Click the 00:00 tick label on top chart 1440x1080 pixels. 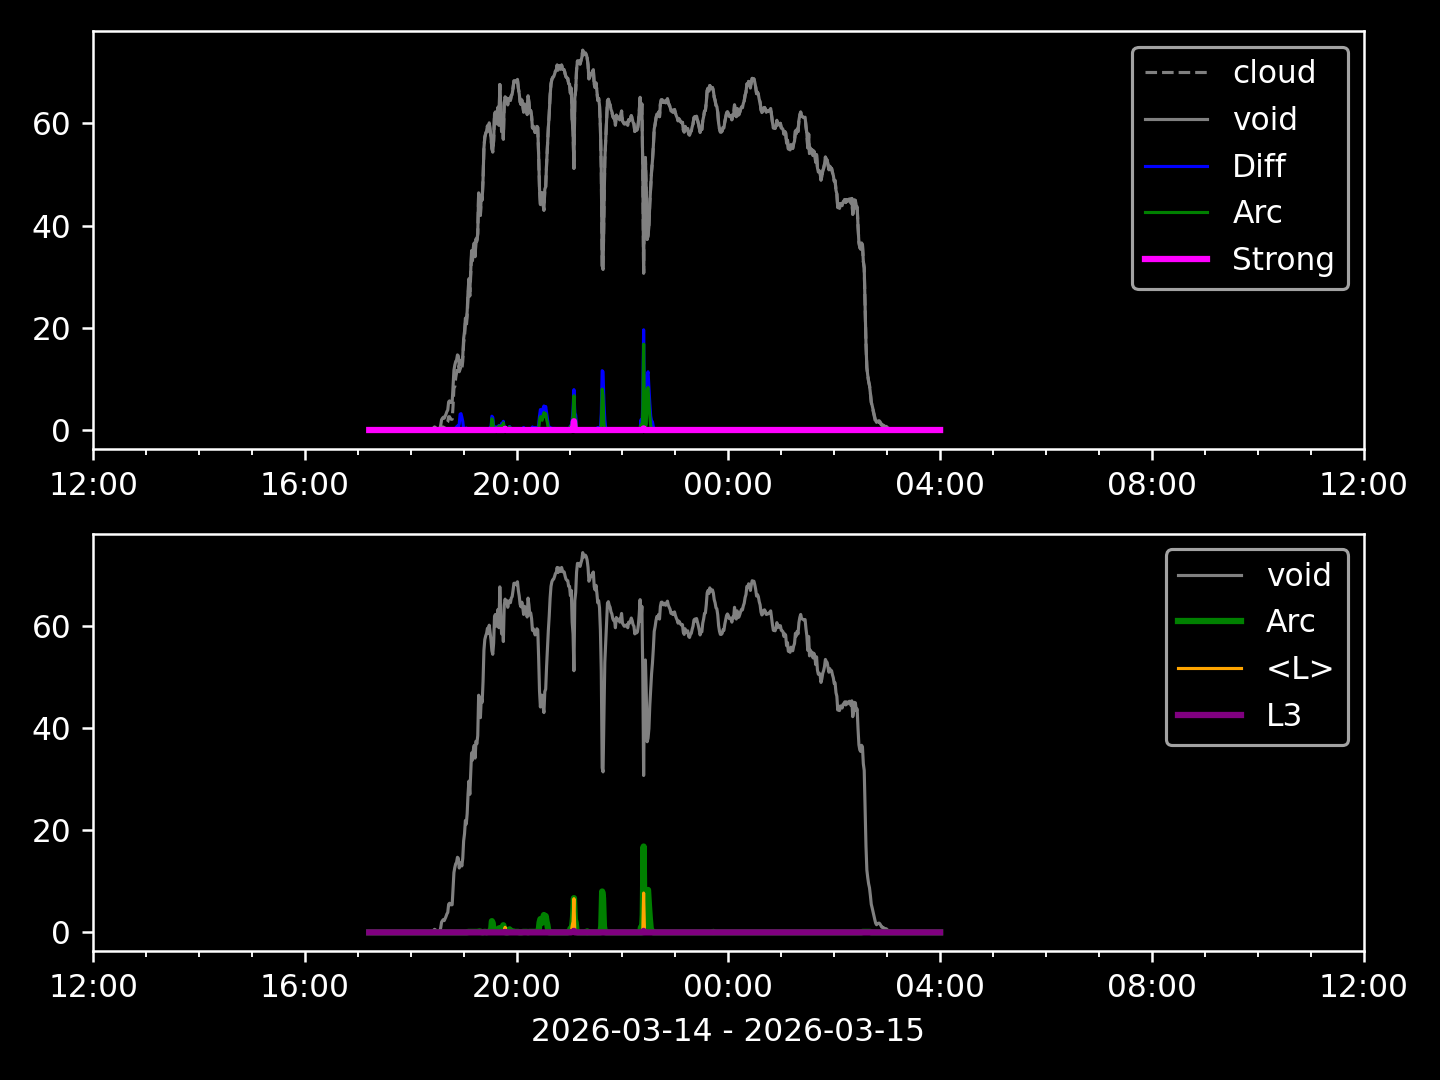[x=728, y=485]
